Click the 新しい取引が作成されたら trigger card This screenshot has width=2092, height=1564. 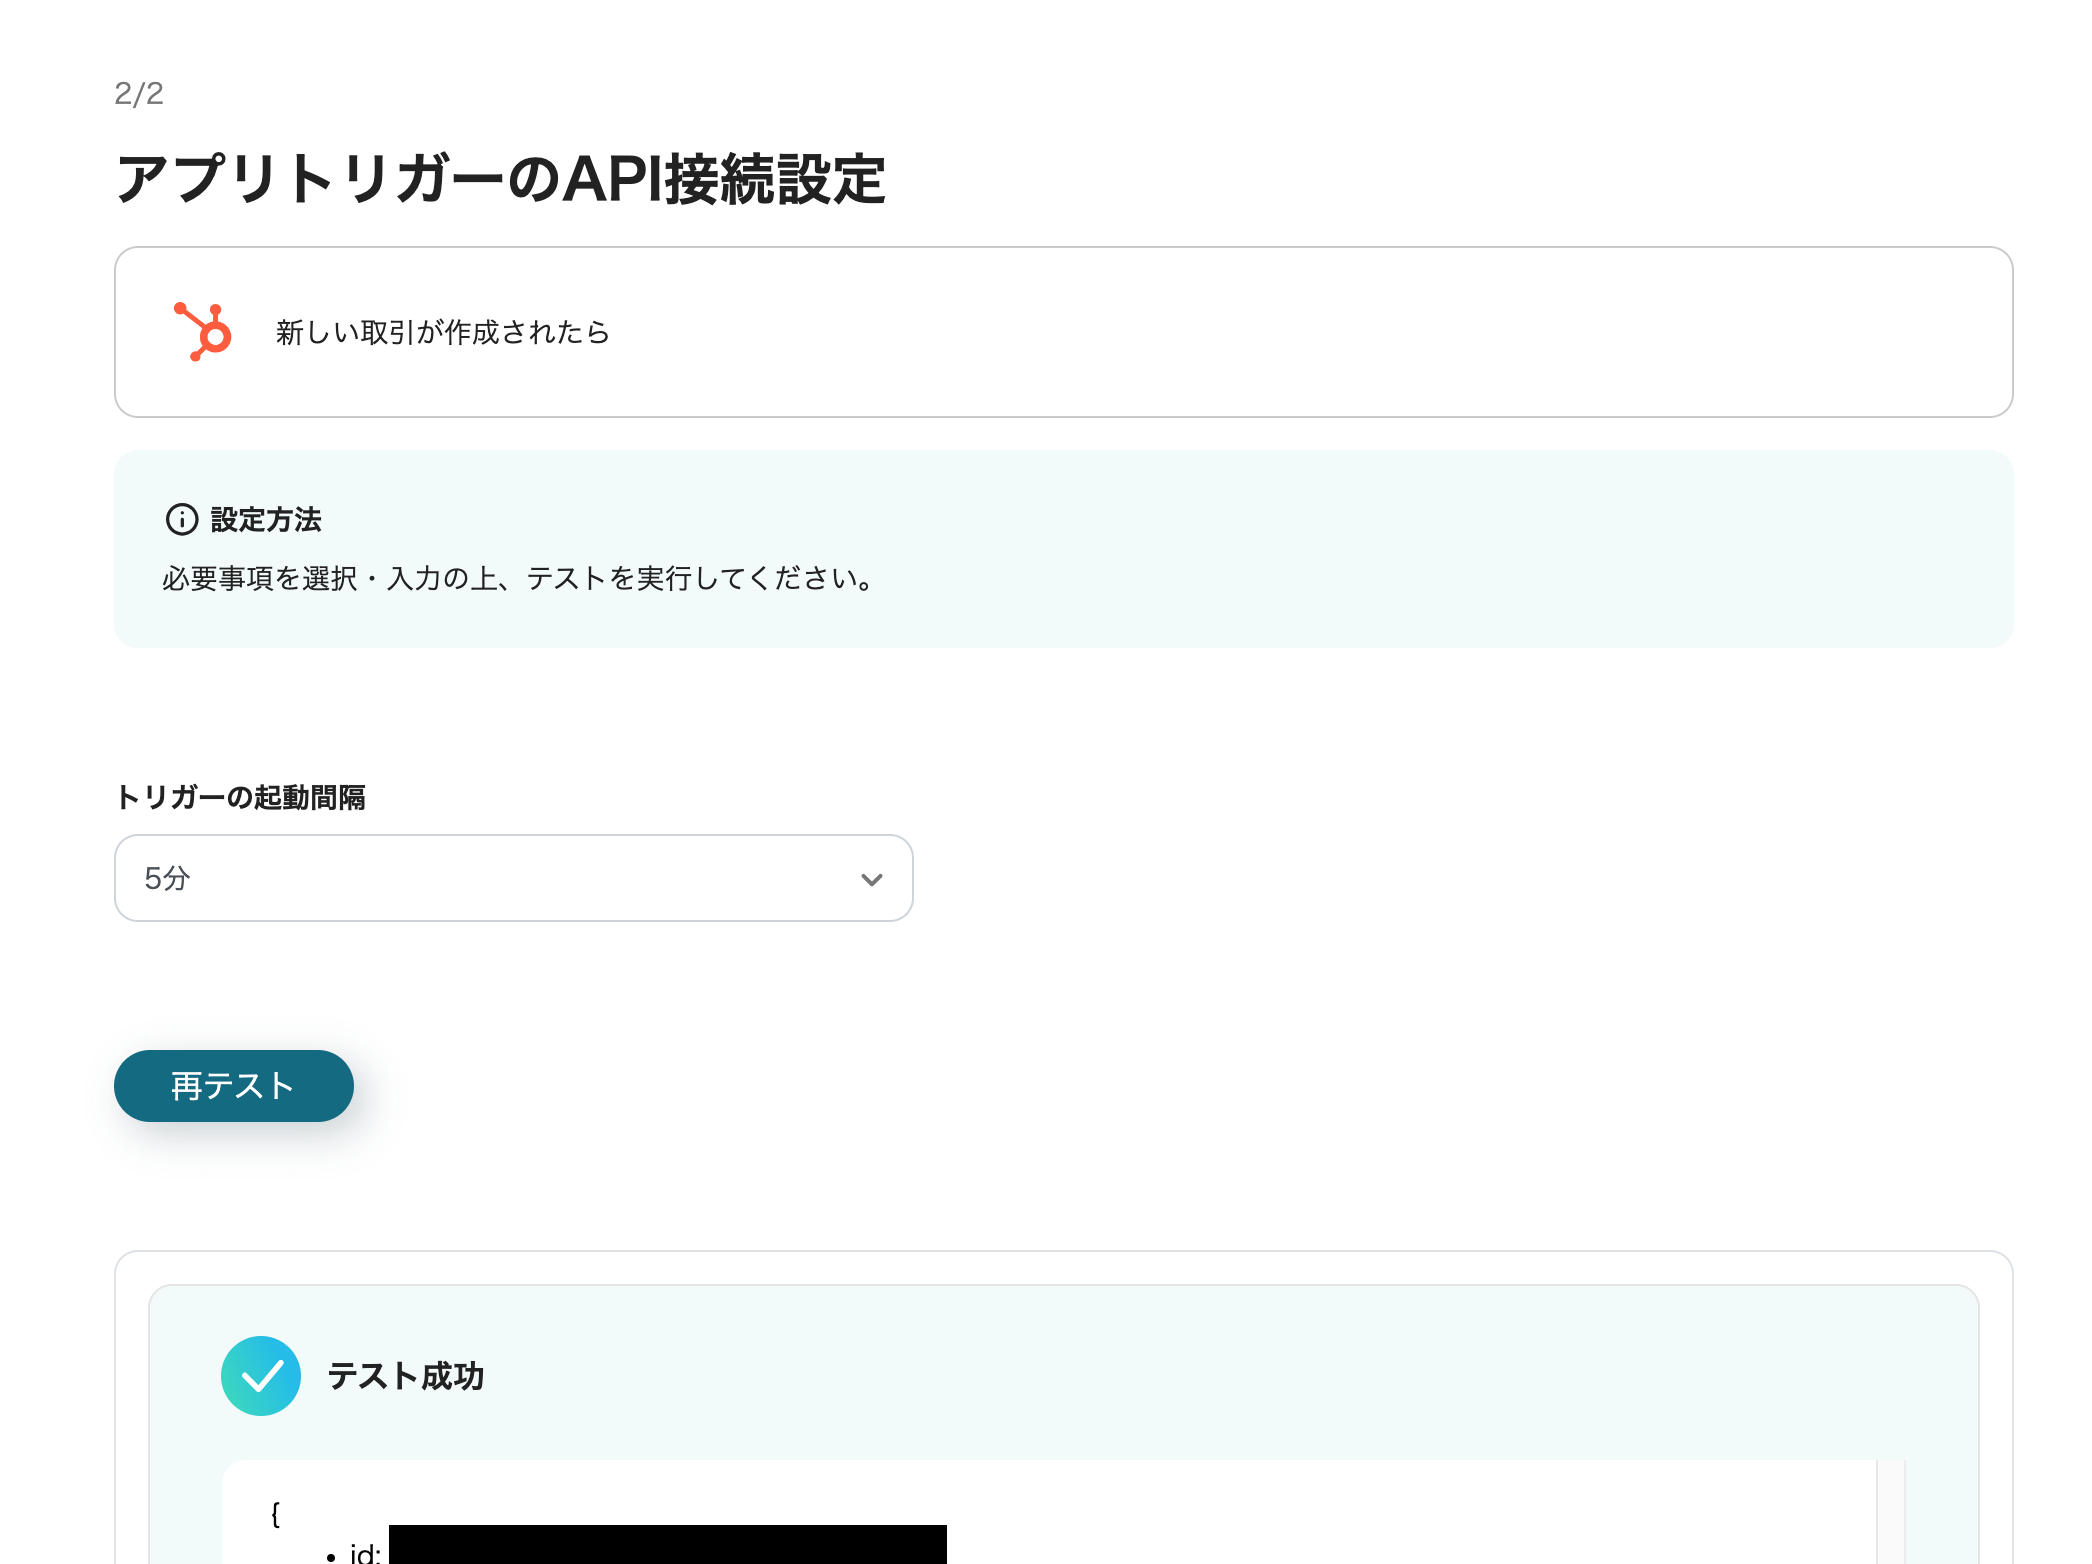(x=1063, y=332)
